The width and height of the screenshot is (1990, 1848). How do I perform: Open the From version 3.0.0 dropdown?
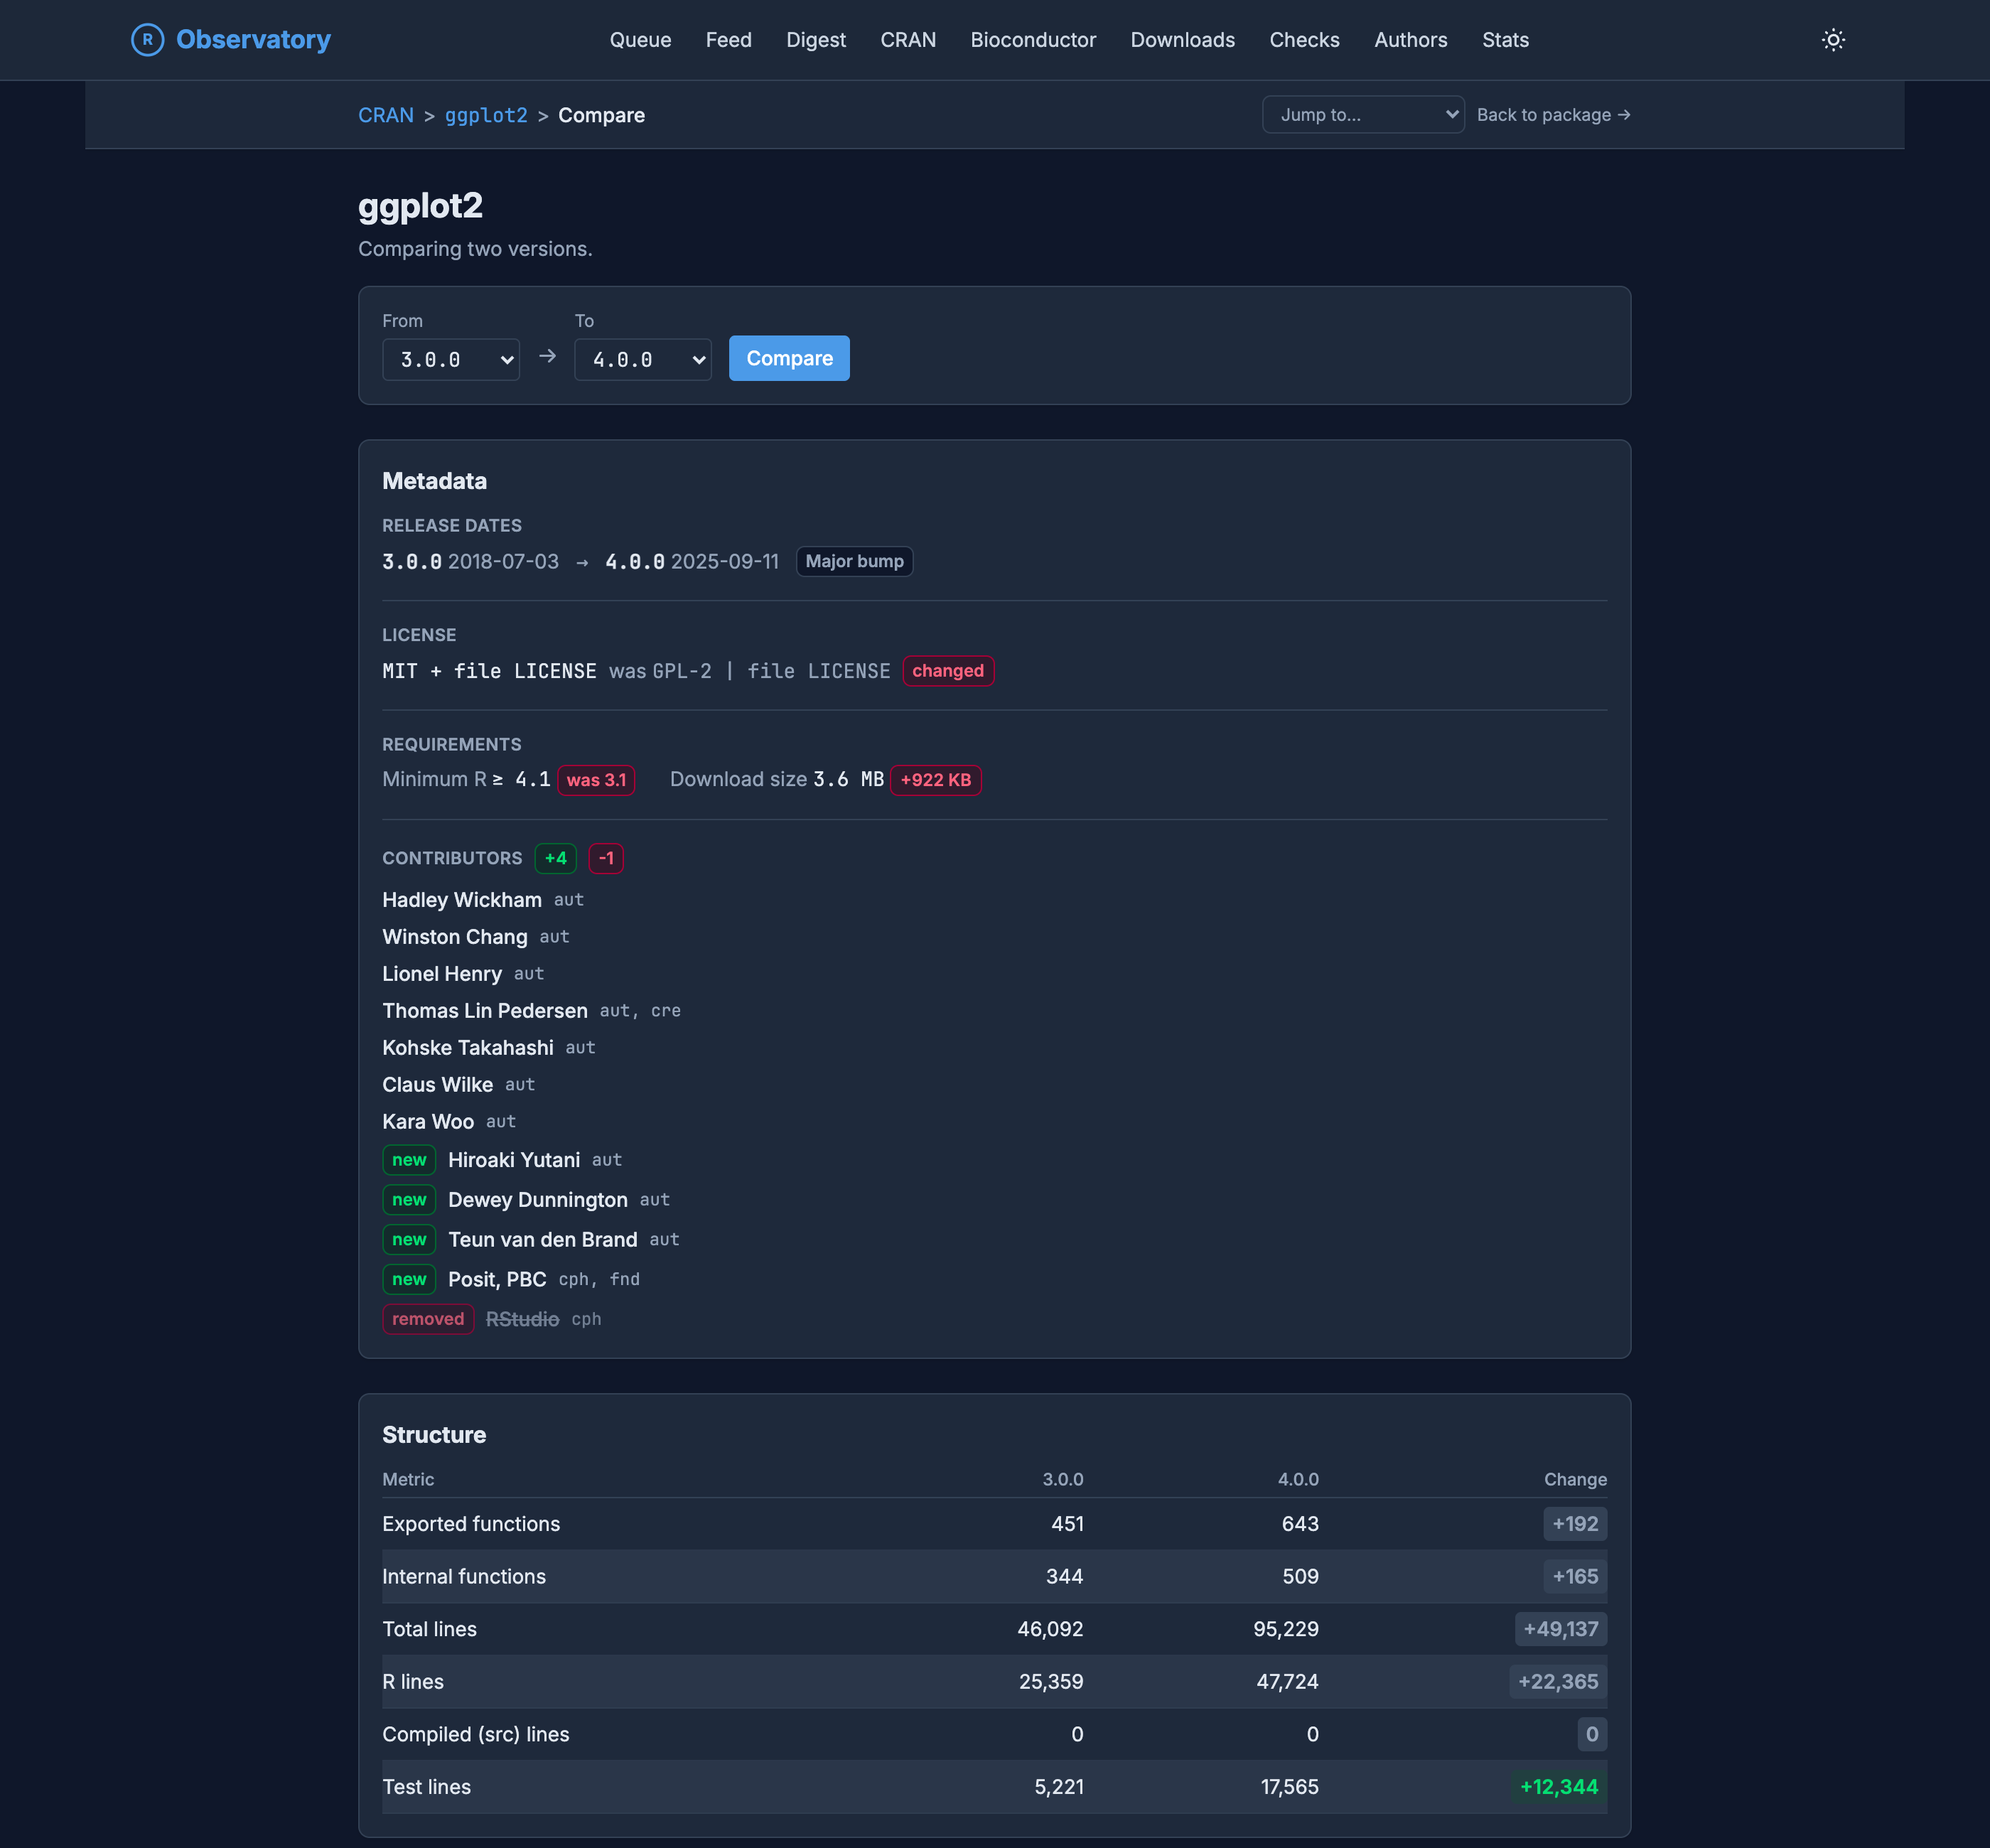click(451, 359)
